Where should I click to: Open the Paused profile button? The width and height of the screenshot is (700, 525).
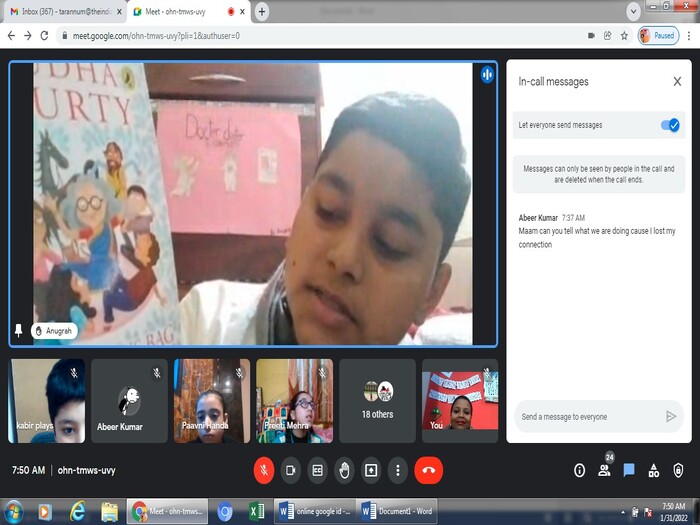click(658, 36)
